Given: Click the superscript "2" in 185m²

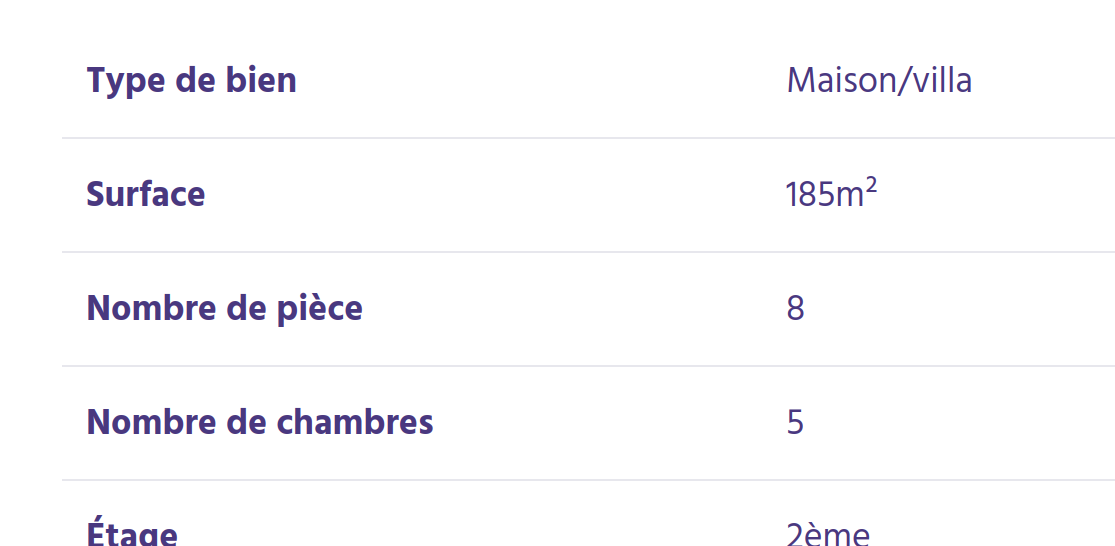Looking at the screenshot, I should pyautogui.click(x=871, y=184).
